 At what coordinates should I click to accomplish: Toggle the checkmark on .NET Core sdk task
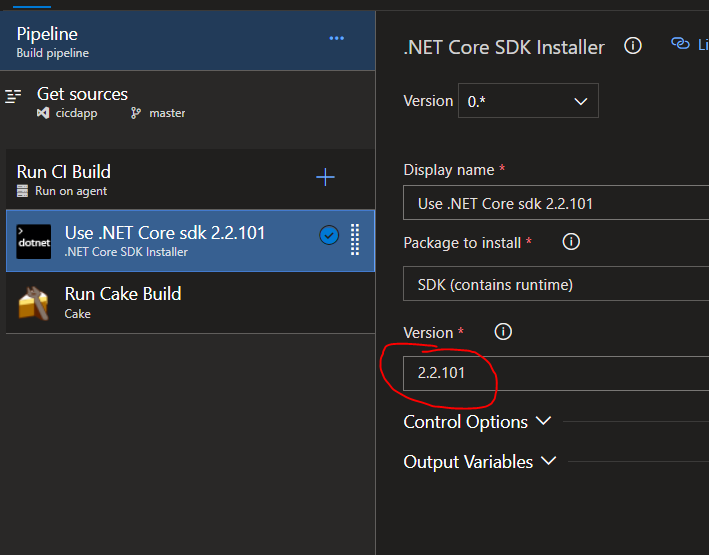(x=328, y=236)
